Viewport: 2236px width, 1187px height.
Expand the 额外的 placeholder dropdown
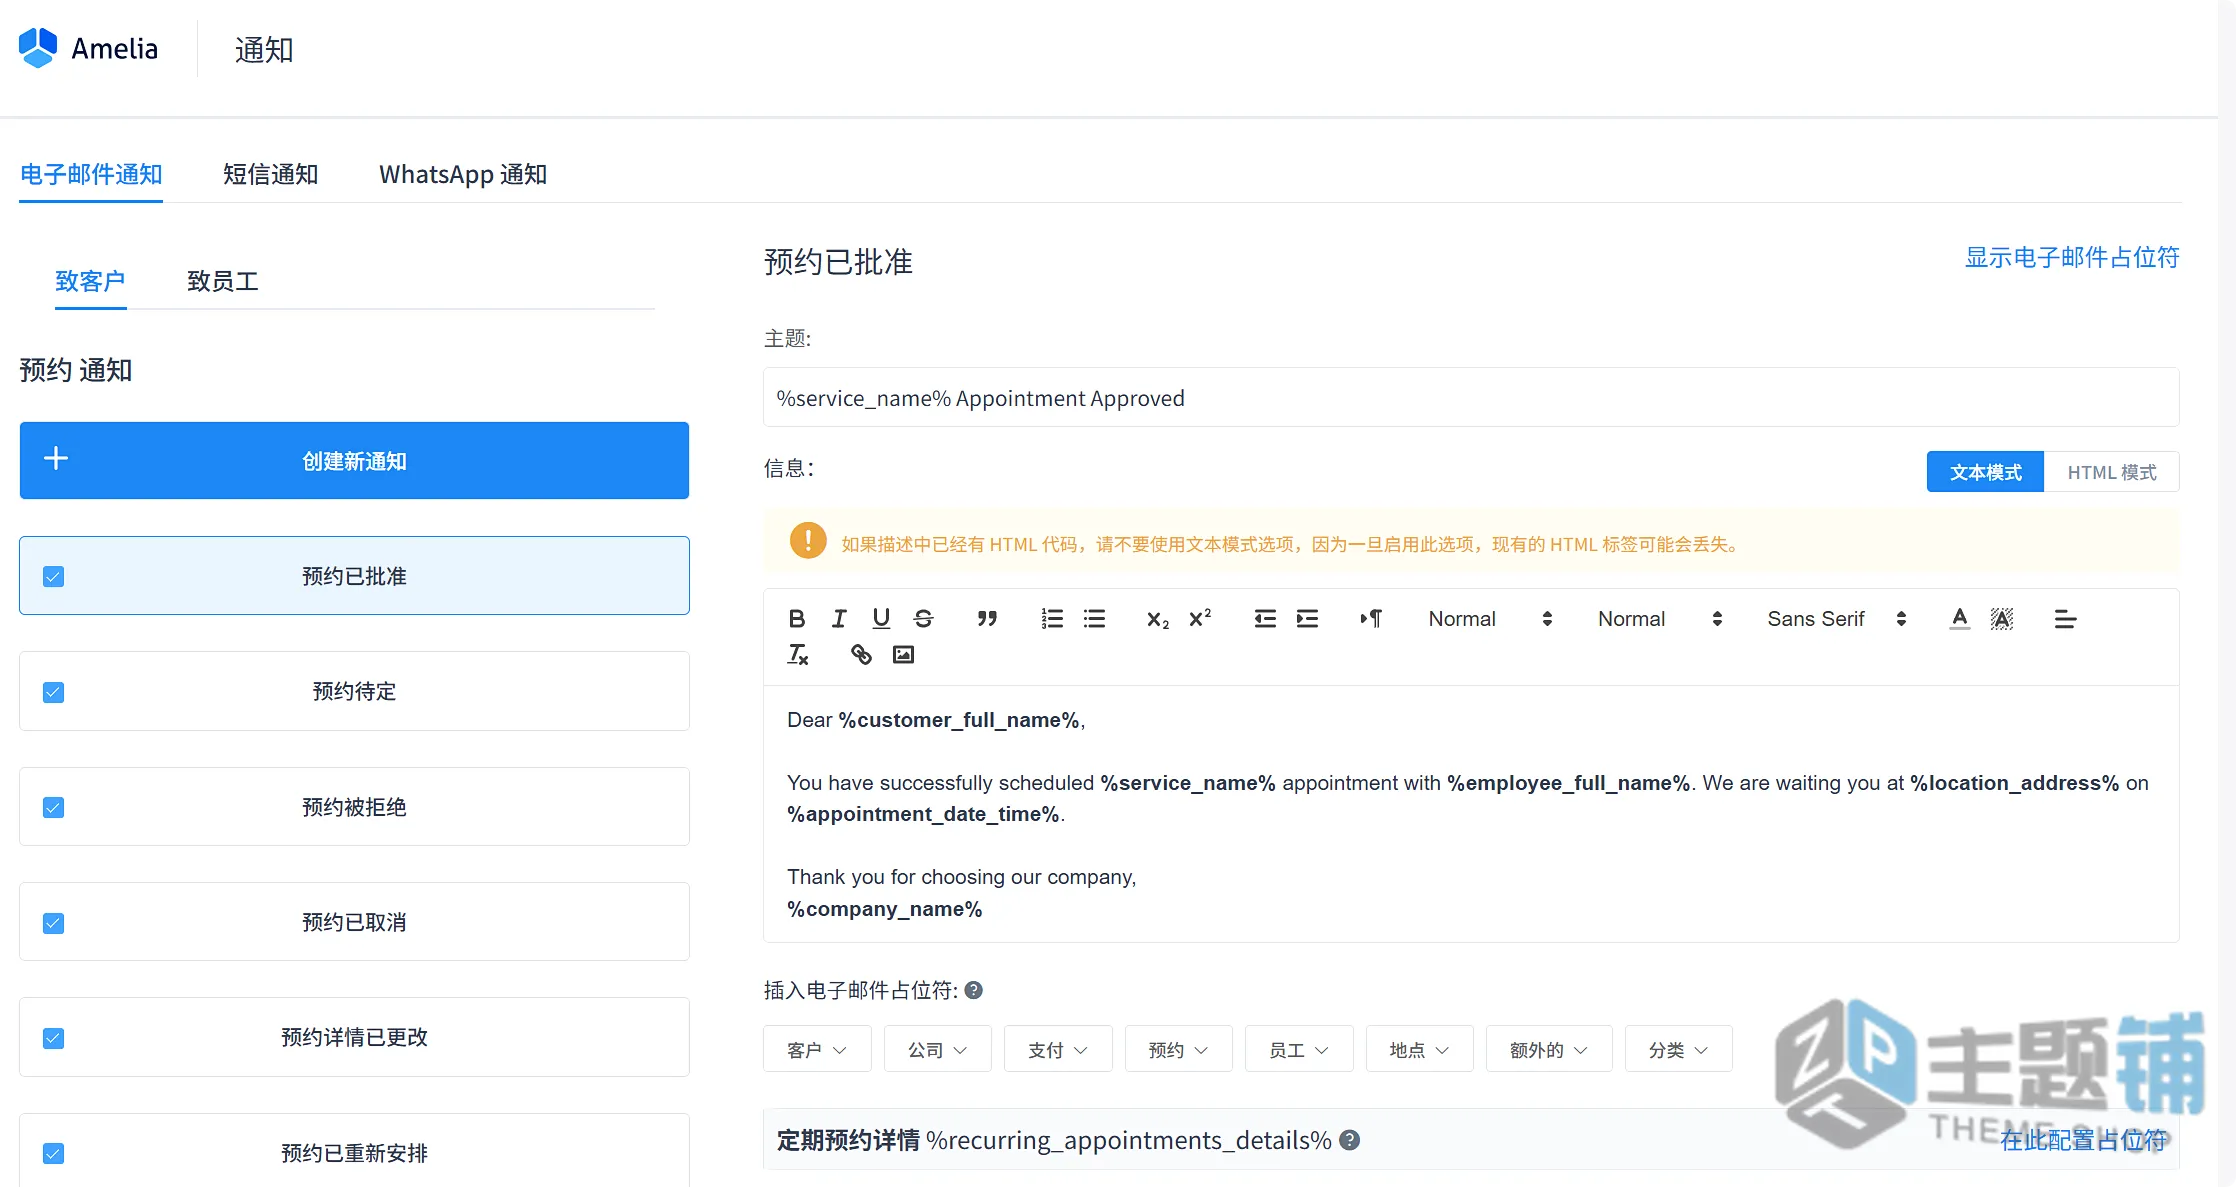point(1549,1049)
